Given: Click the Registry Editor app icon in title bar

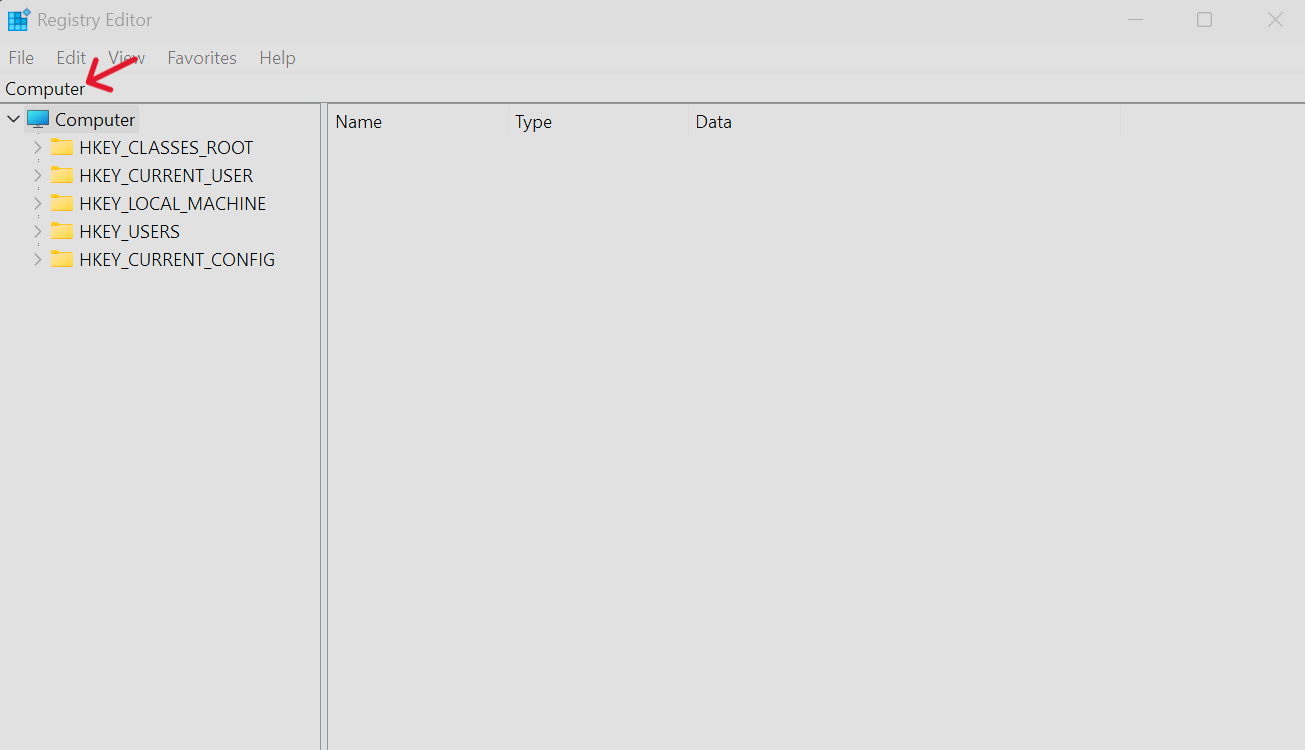Looking at the screenshot, I should coord(19,20).
